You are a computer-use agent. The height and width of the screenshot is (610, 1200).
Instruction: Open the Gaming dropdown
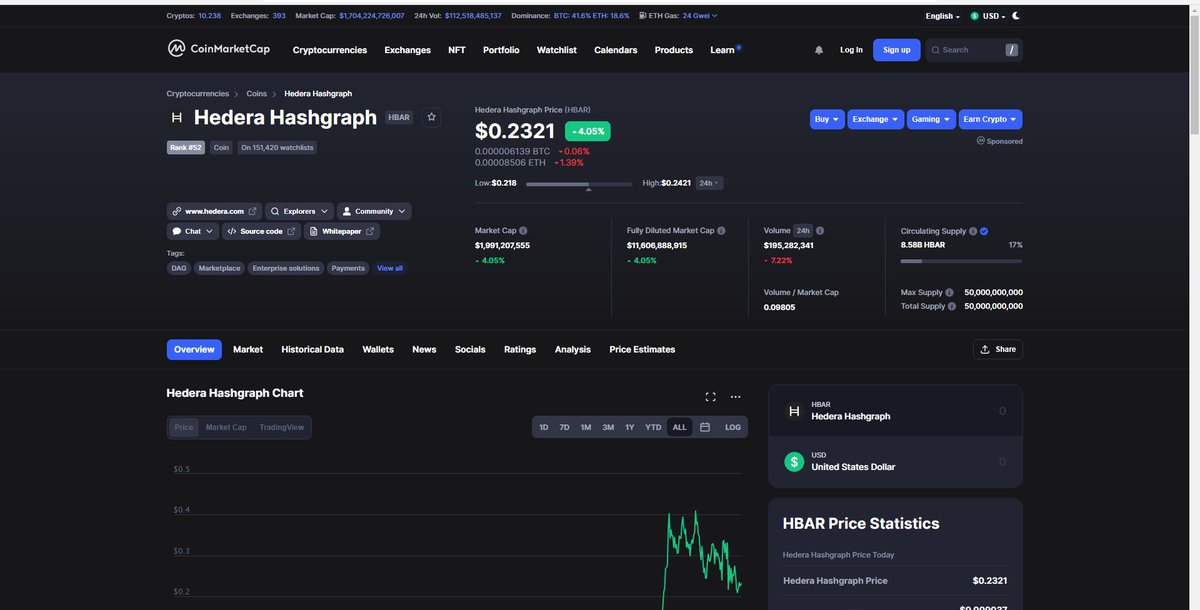[x=931, y=119]
